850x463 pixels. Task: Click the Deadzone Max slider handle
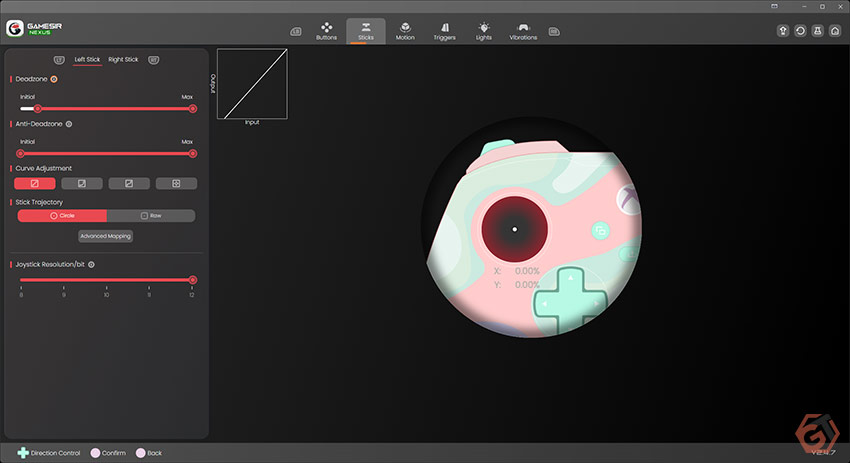click(x=192, y=109)
